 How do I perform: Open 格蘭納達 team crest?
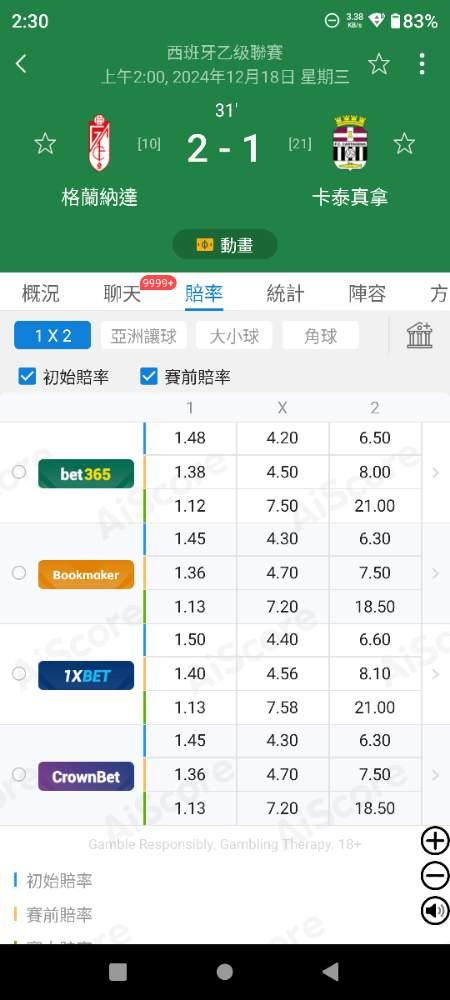[x=99, y=143]
